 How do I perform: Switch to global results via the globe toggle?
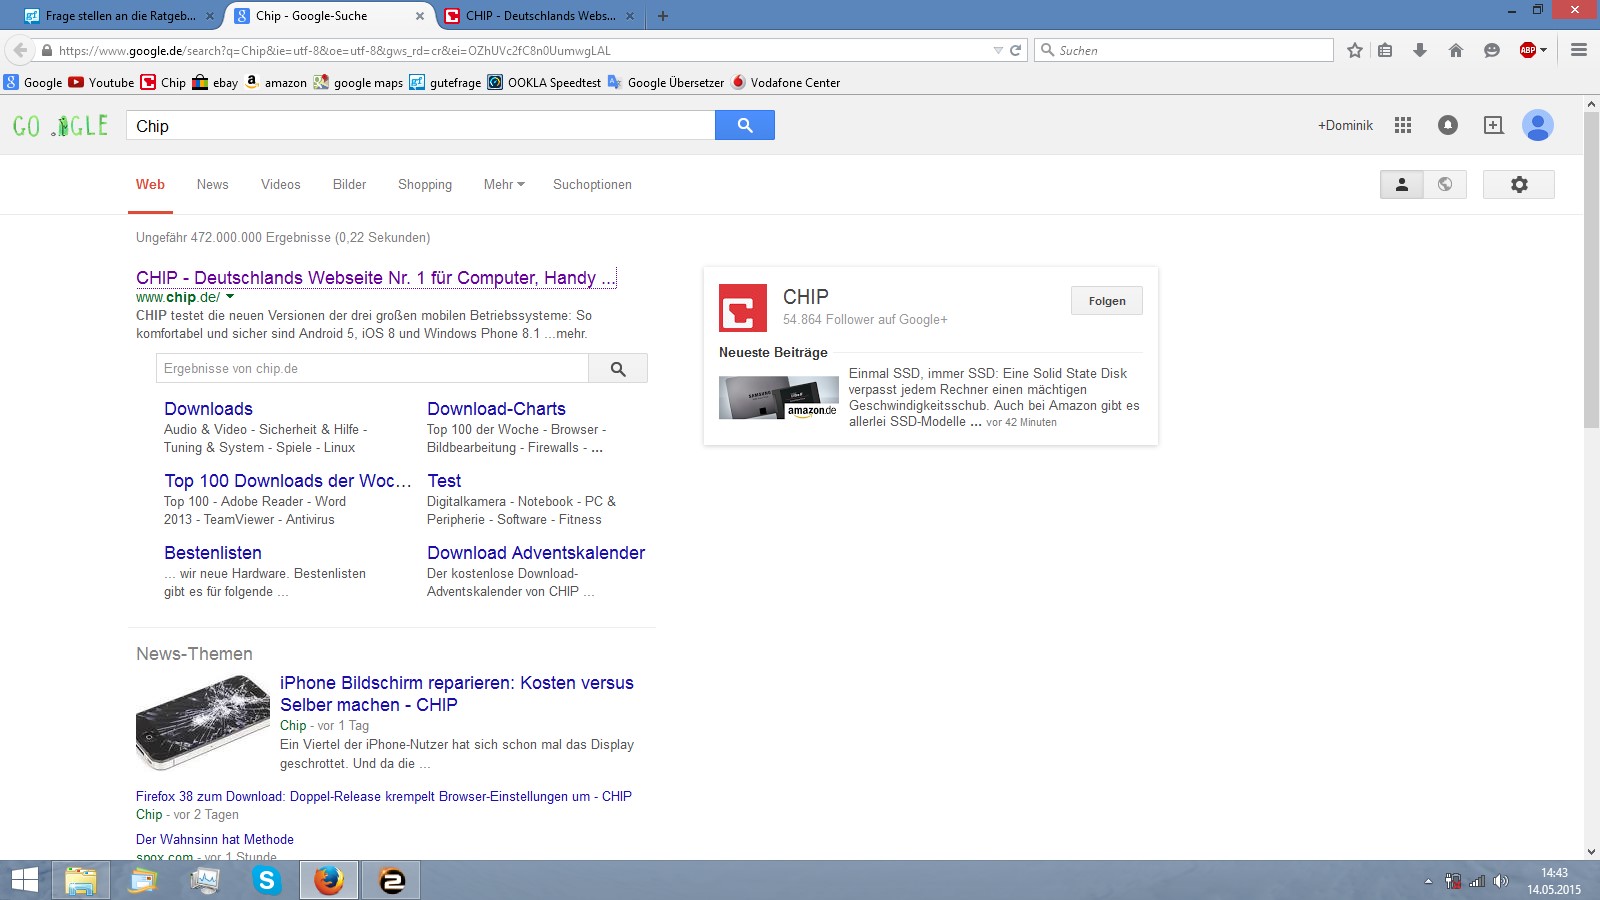pos(1445,184)
